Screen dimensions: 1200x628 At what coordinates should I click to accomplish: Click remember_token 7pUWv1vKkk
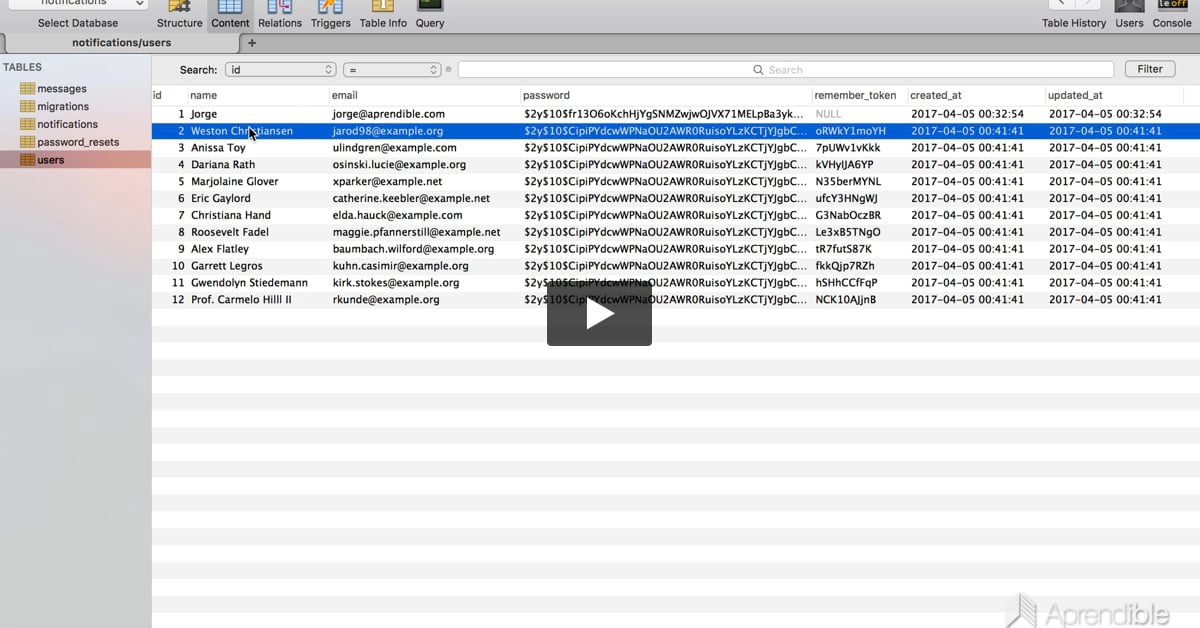click(x=848, y=148)
